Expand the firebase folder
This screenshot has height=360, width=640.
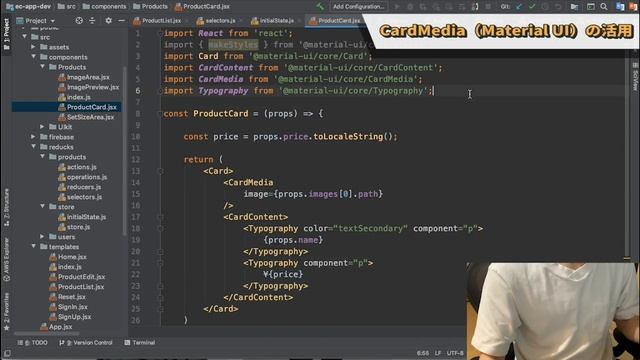pyautogui.click(x=34, y=137)
